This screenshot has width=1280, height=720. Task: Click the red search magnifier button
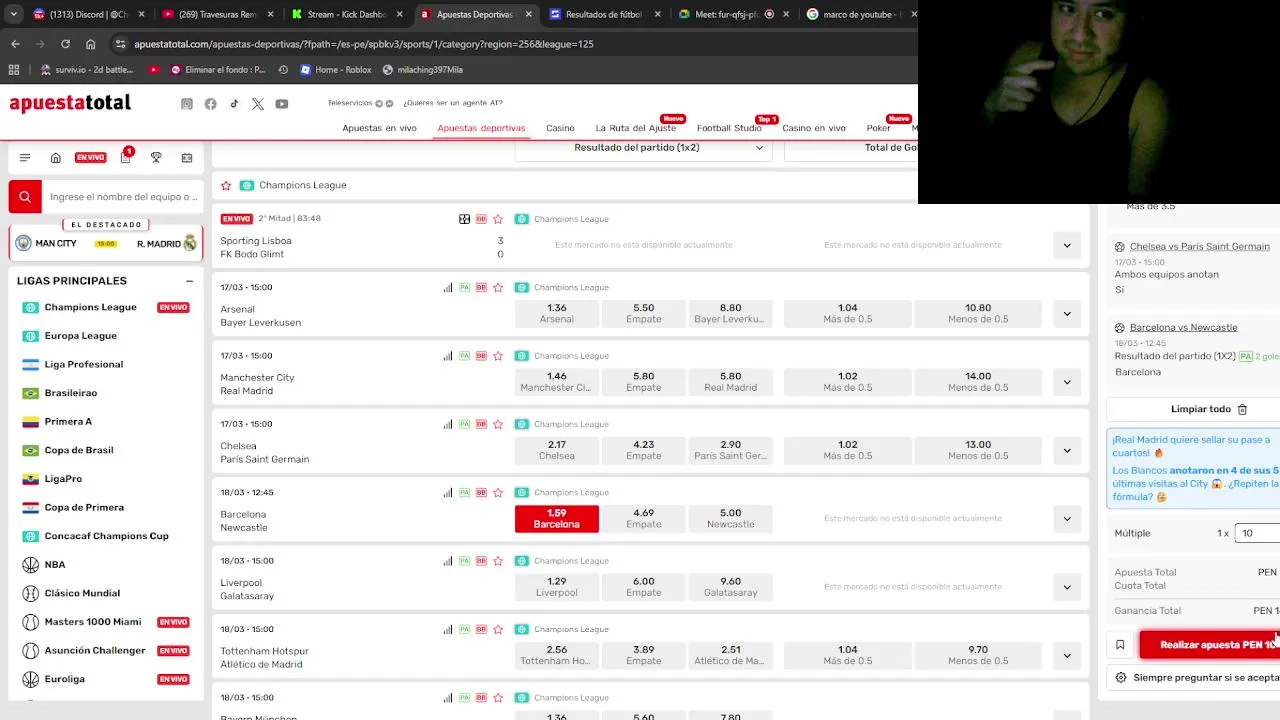[25, 197]
